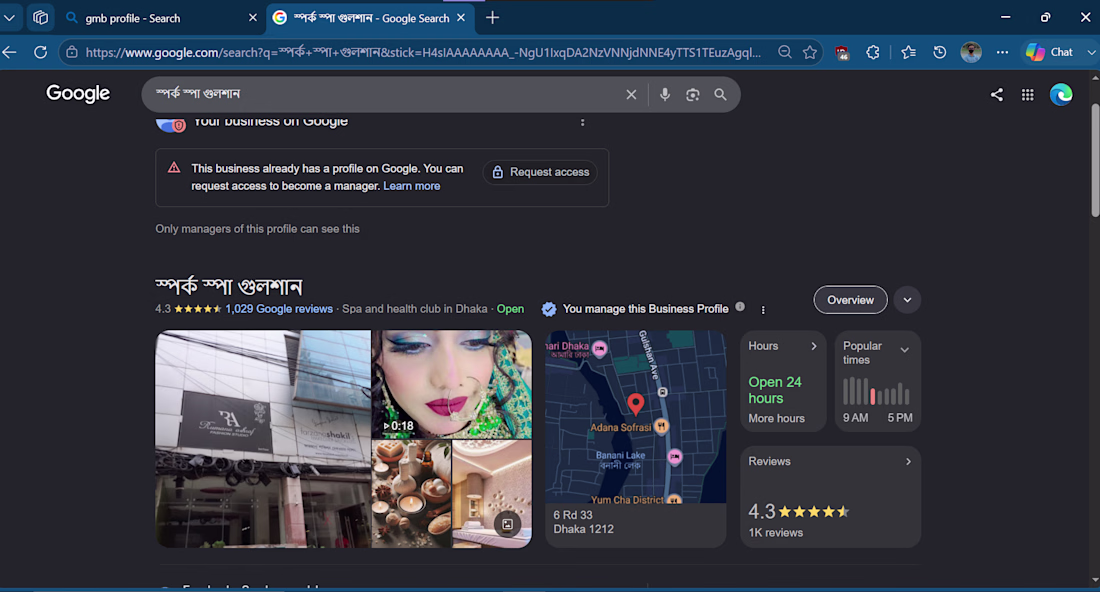Screen dimensions: 1100x592
Task: Open the Learn more link
Action: [x=412, y=186]
